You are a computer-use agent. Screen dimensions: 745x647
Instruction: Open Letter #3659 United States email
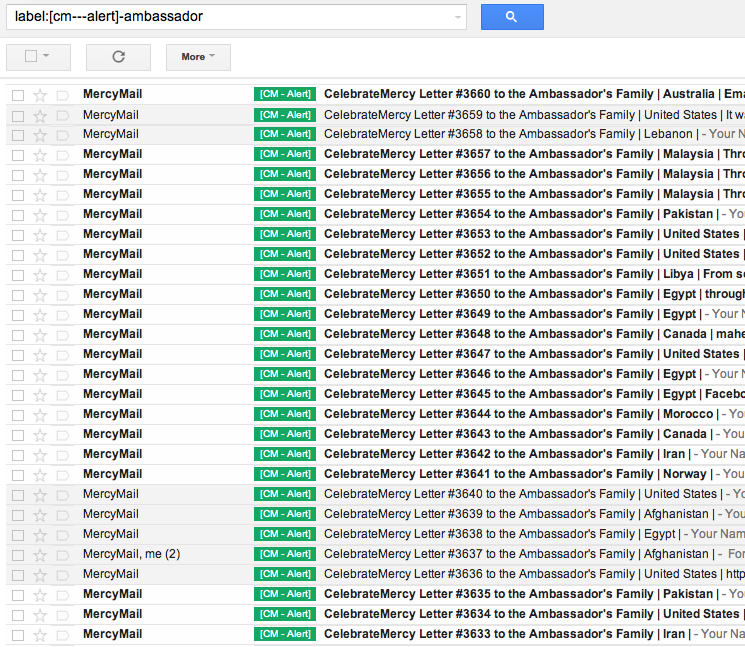[375, 115]
